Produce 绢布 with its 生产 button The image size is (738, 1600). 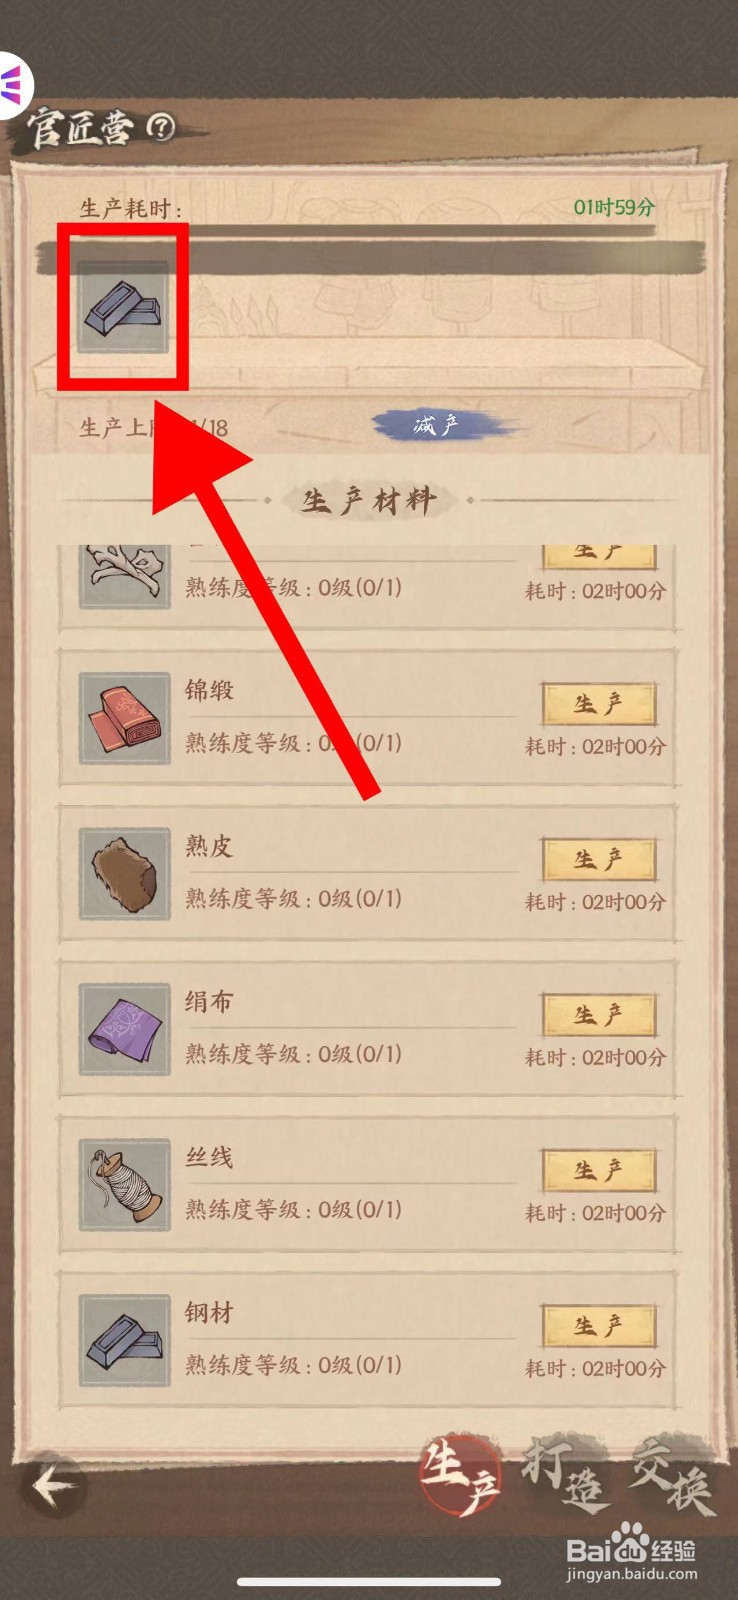coord(599,1015)
